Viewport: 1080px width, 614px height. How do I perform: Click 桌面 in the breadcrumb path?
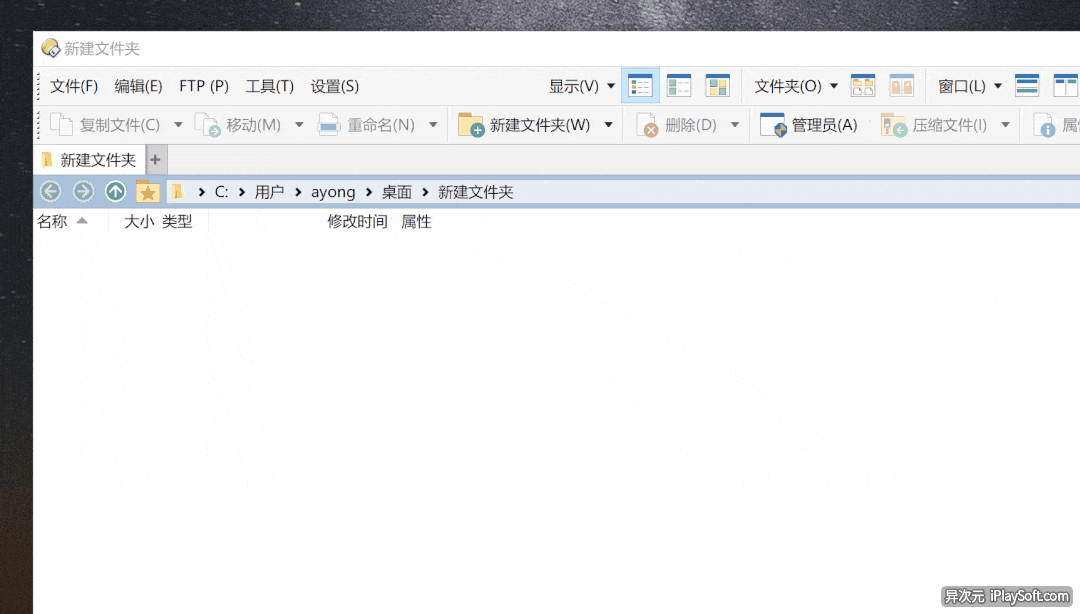click(x=397, y=192)
